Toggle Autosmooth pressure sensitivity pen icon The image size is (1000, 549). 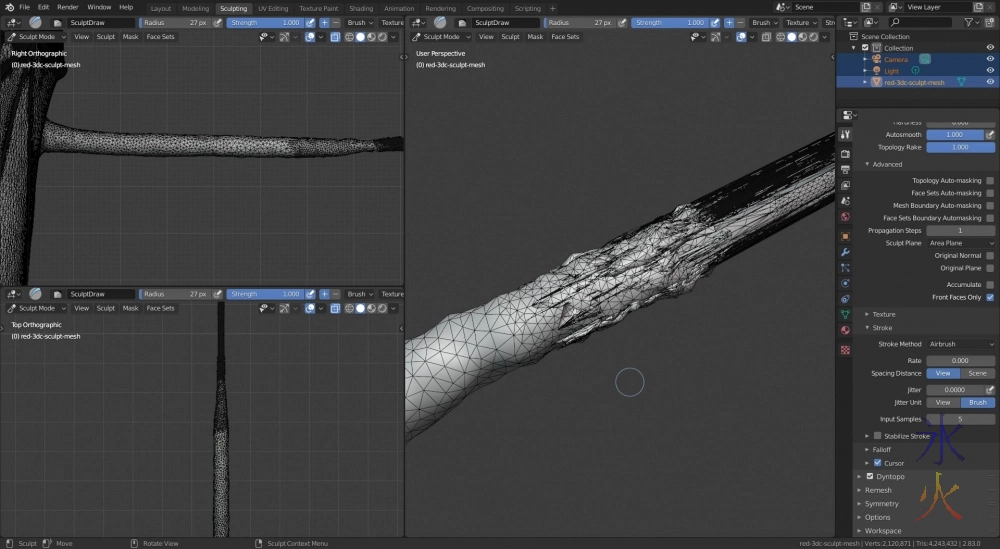click(x=990, y=134)
